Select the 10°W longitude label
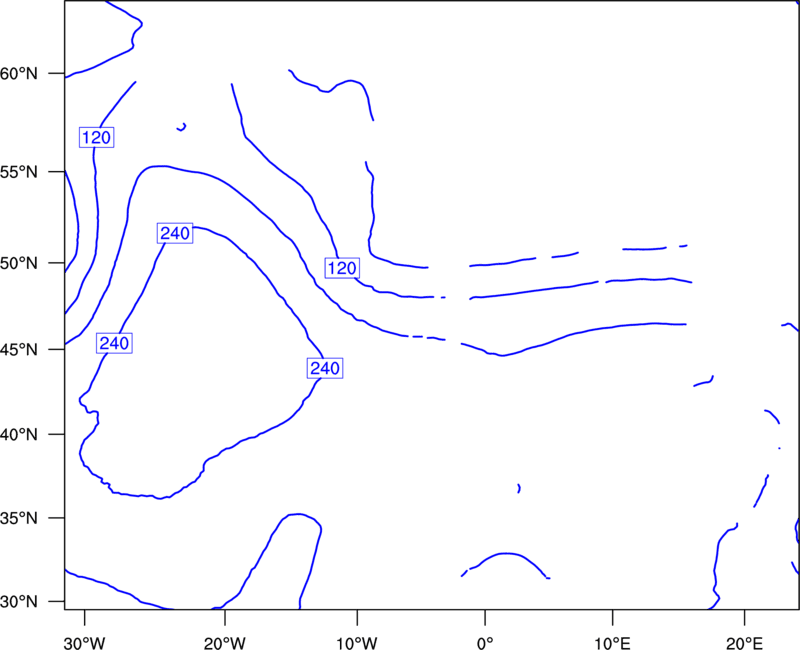Screen dimensions: 800x650 pos(357,643)
